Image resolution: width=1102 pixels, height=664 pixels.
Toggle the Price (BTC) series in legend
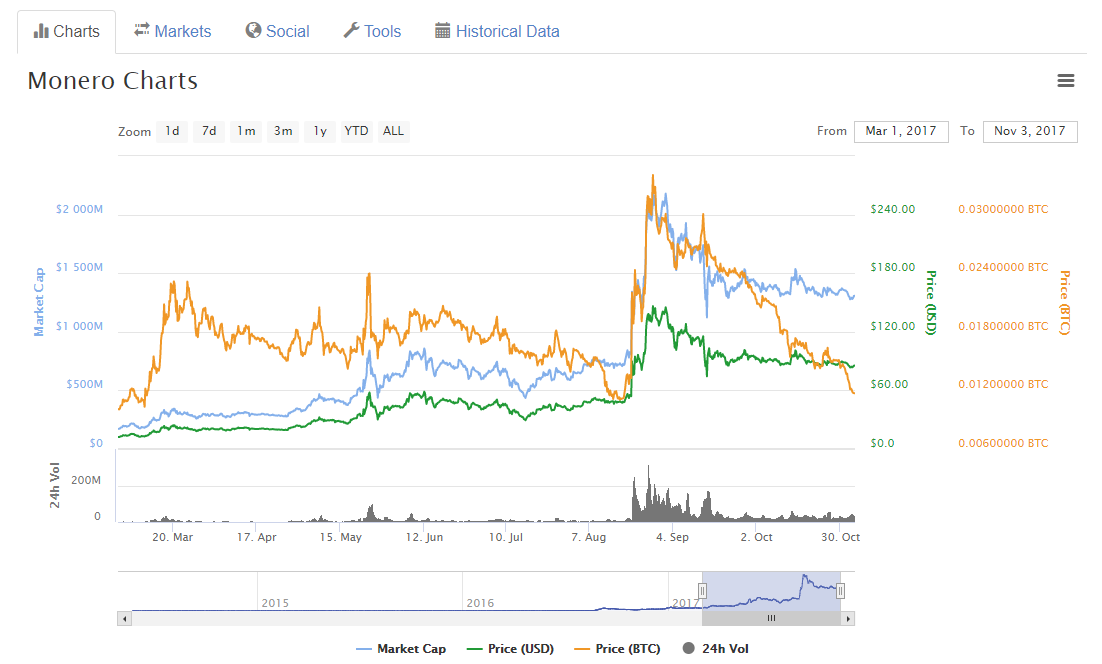618,649
